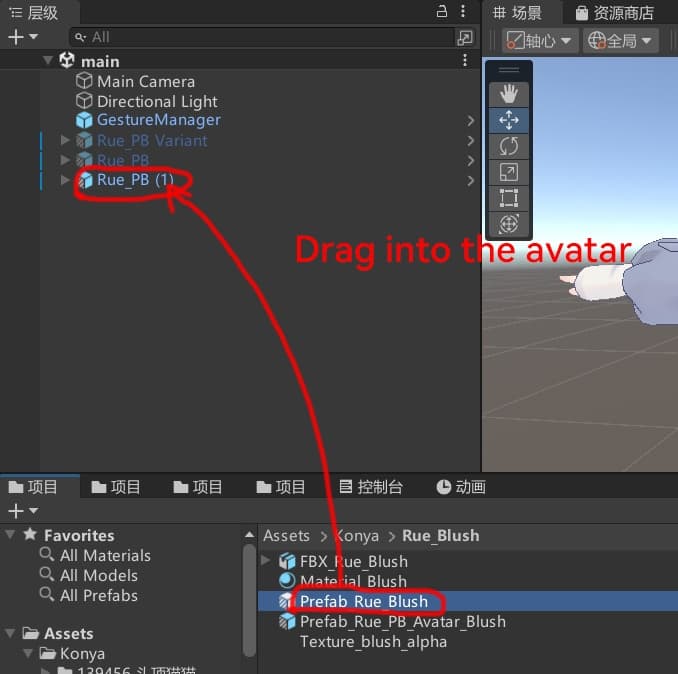
Task: Expand the Rue_PB (1) object
Action: tap(66, 180)
